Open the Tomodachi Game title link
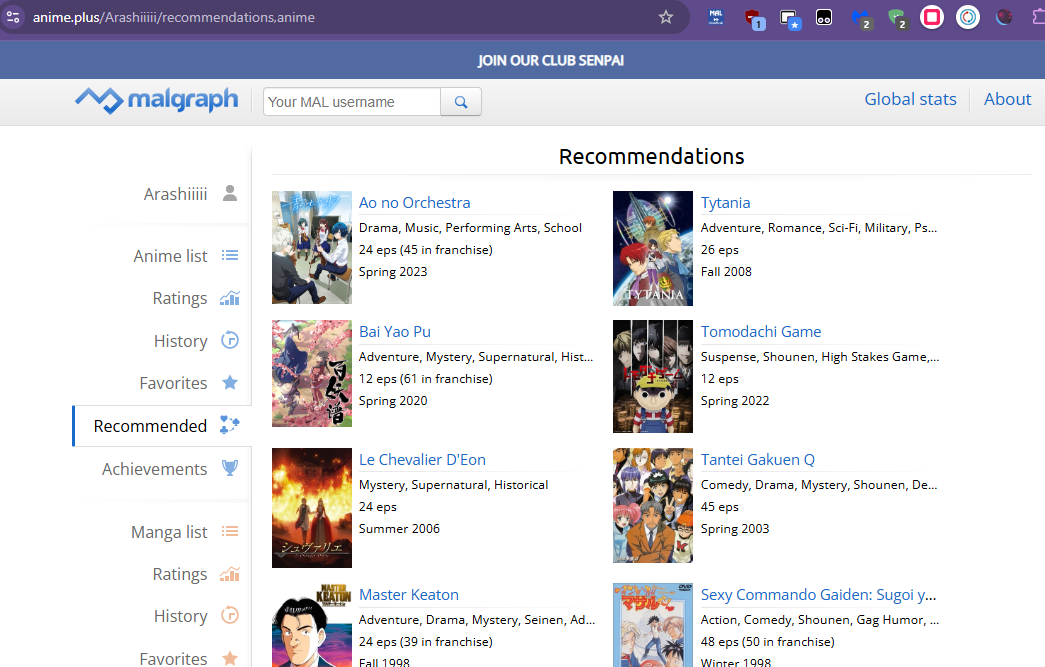The image size is (1045, 667). pos(760,331)
